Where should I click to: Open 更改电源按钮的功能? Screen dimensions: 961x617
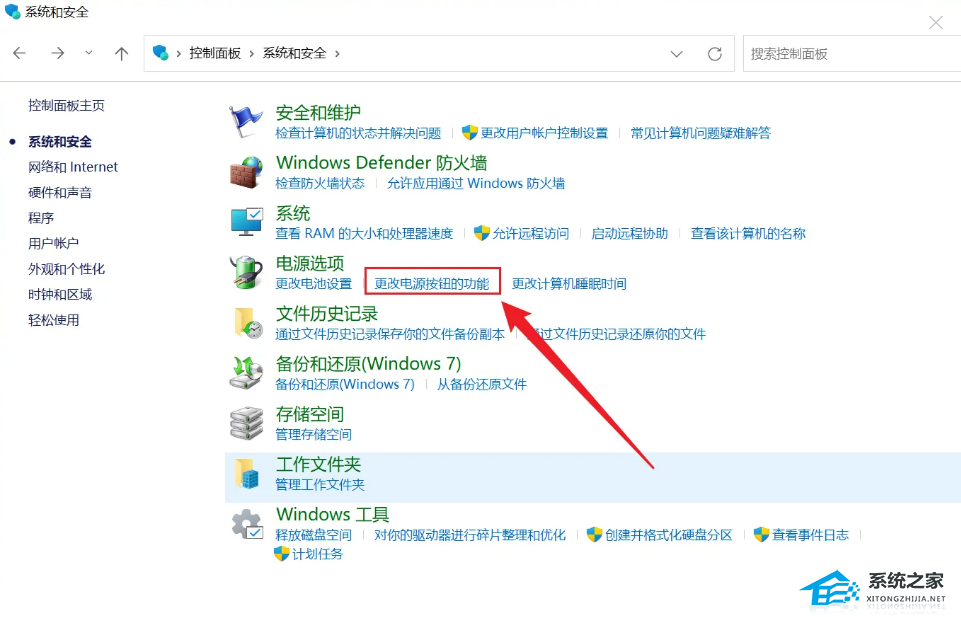pos(433,281)
